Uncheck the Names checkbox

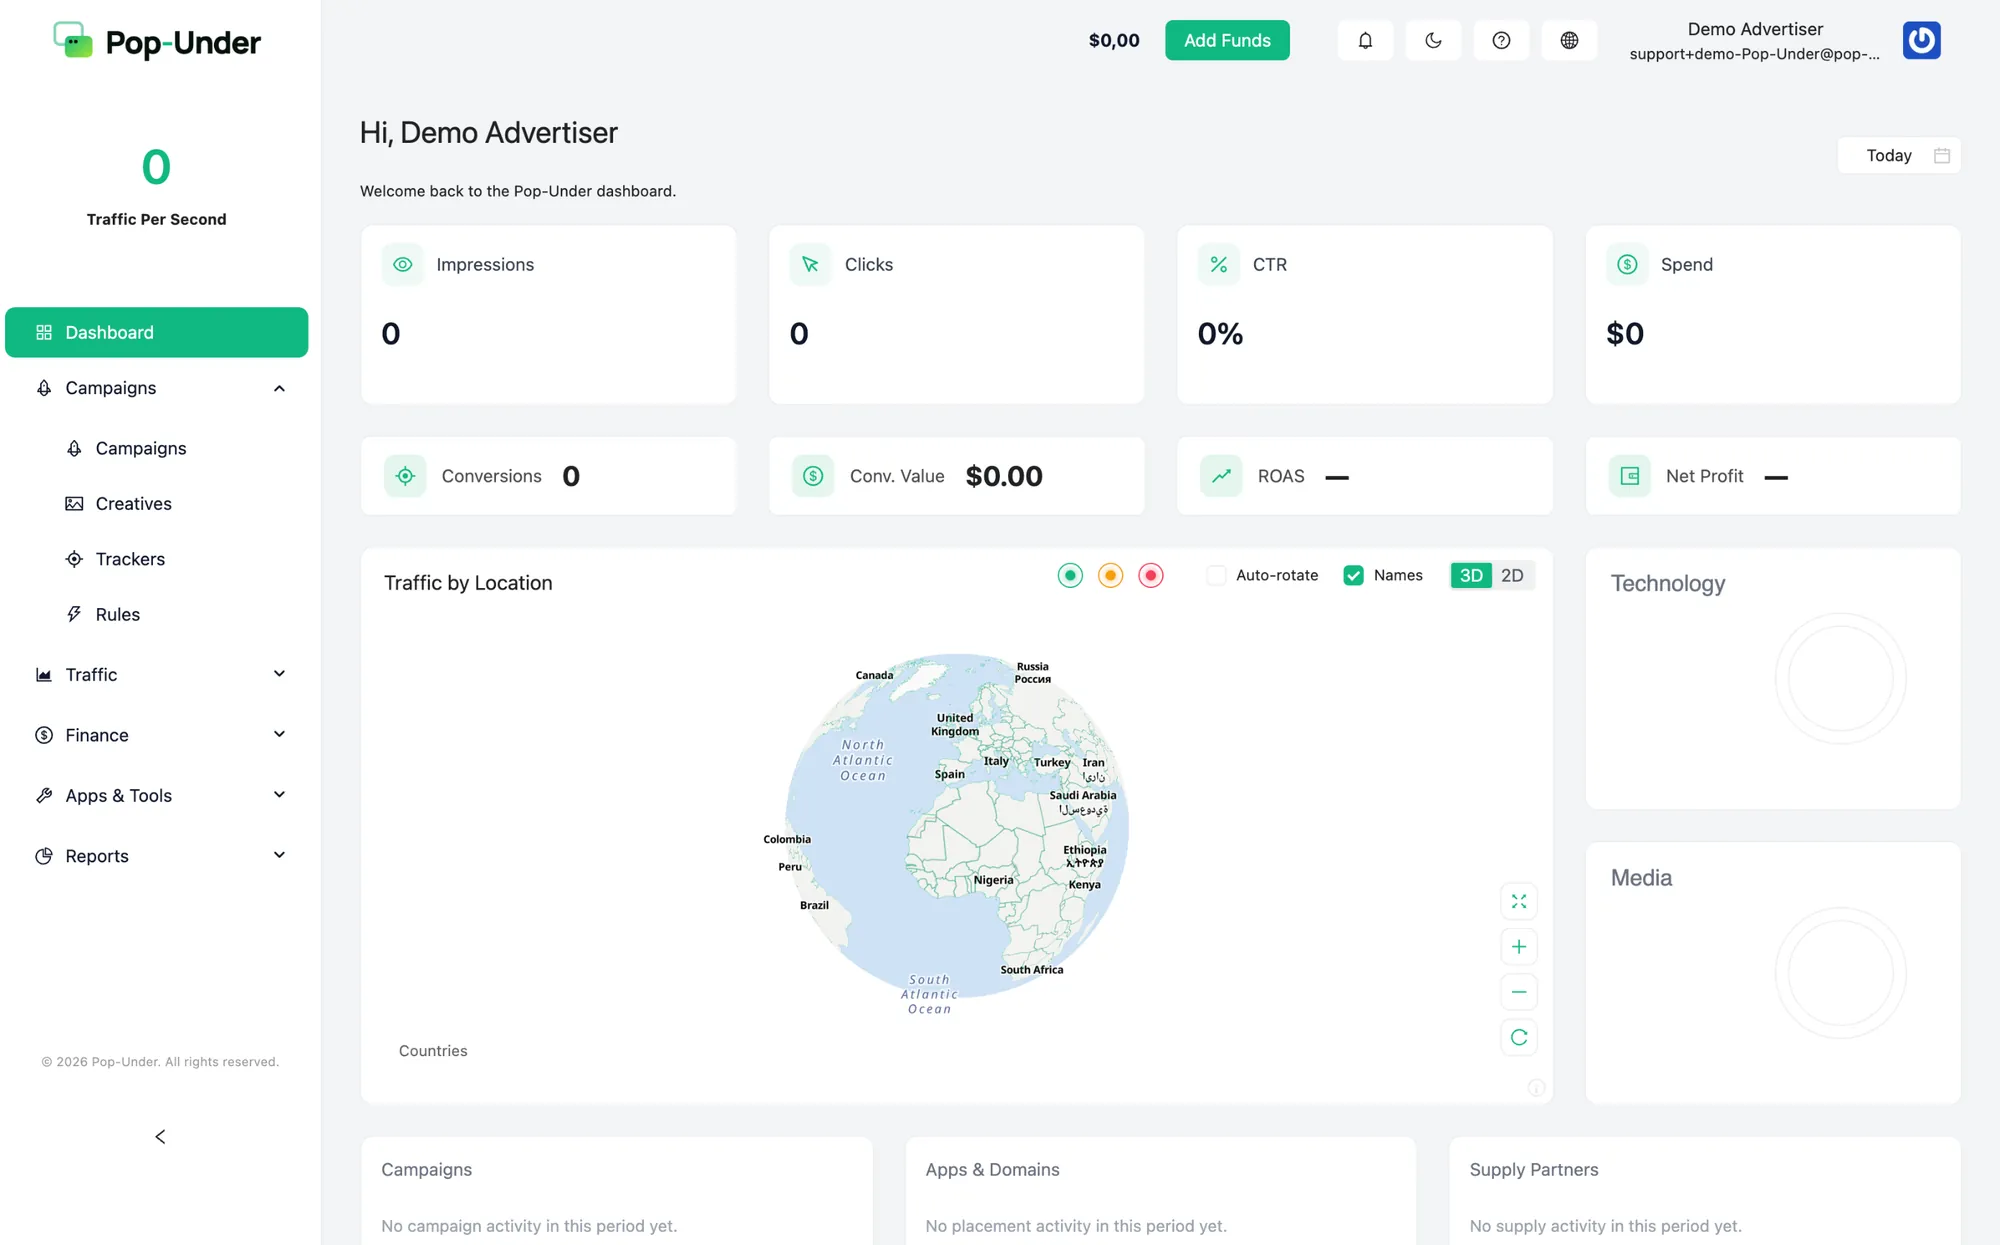(1353, 575)
